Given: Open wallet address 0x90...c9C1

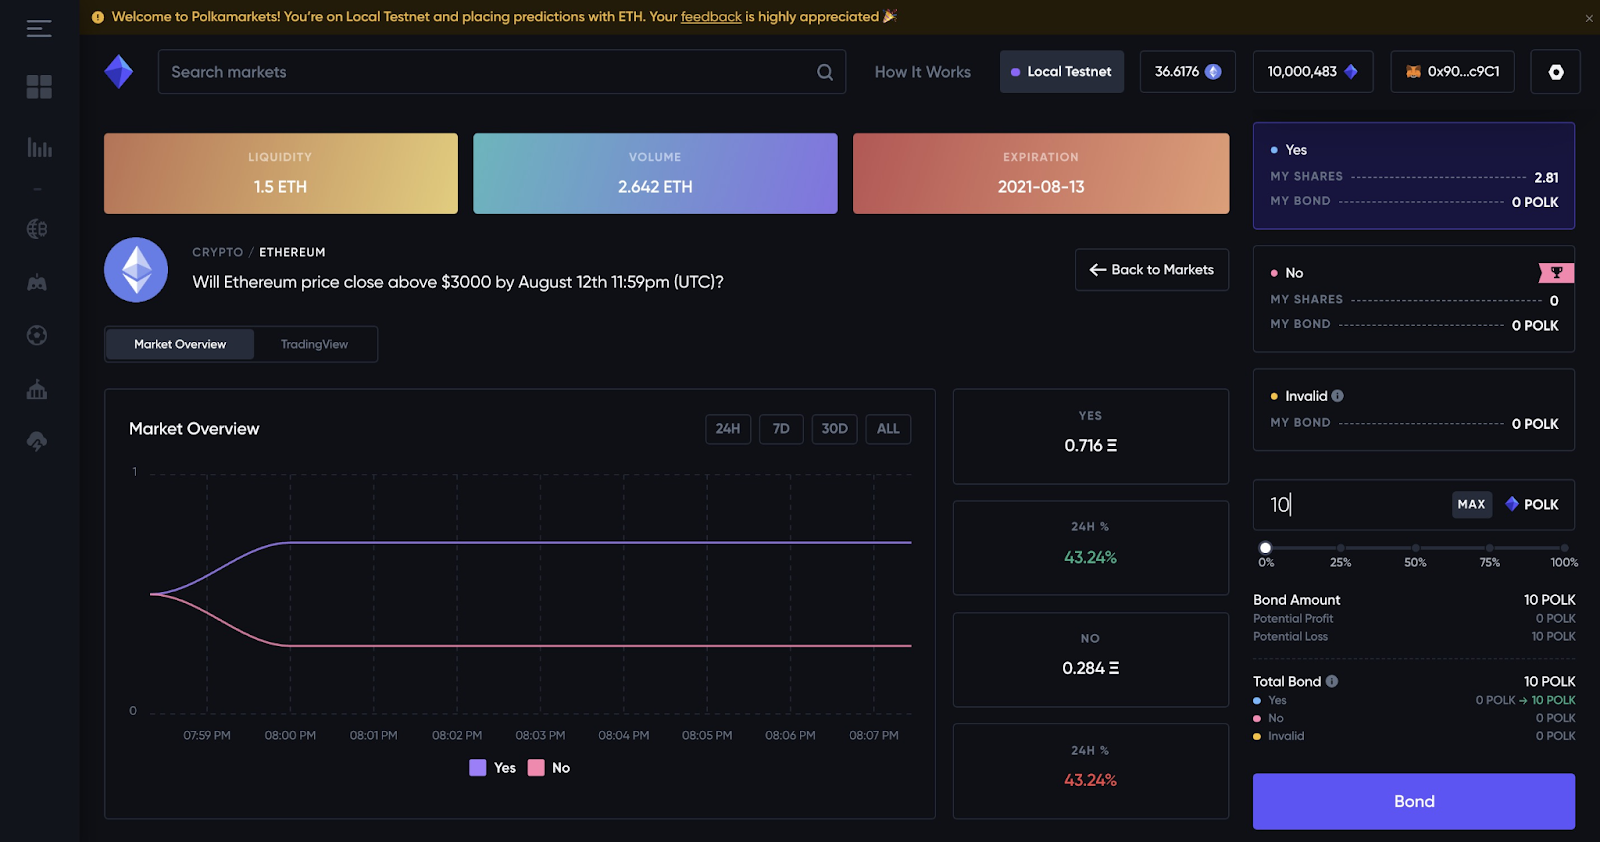Looking at the screenshot, I should [1453, 72].
